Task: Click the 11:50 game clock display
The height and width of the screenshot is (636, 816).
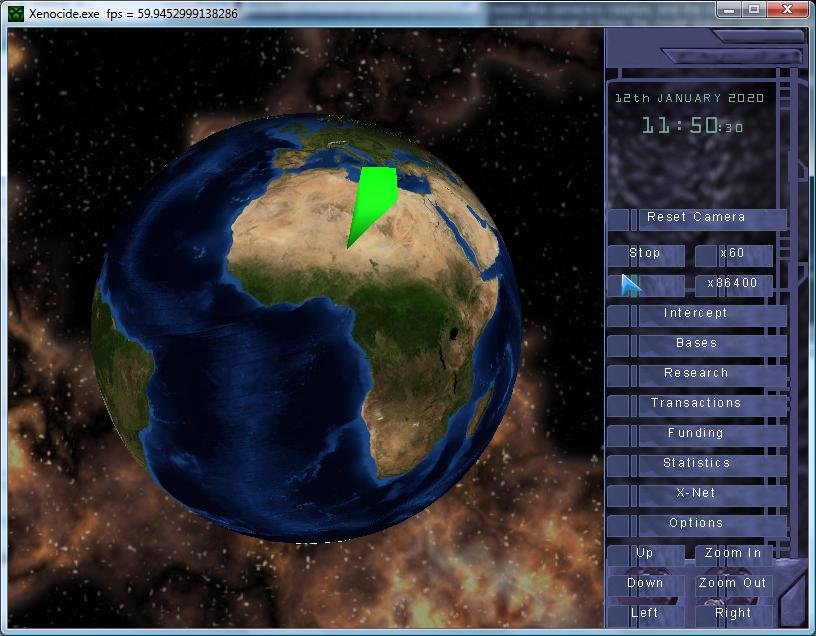Action: click(692, 125)
